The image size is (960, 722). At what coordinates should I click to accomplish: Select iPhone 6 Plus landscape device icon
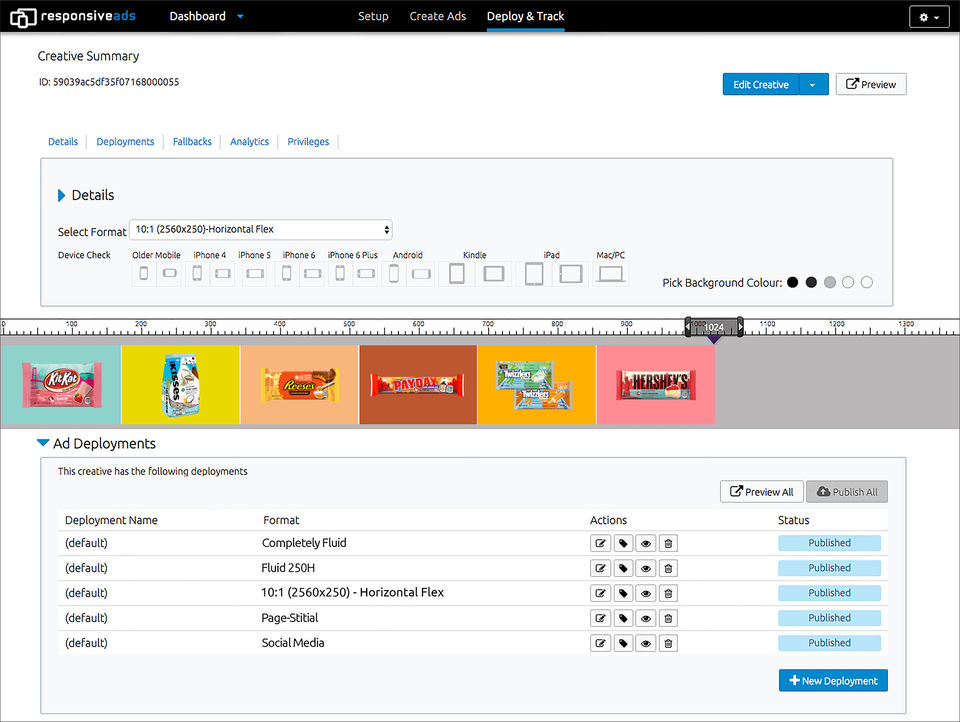click(366, 273)
